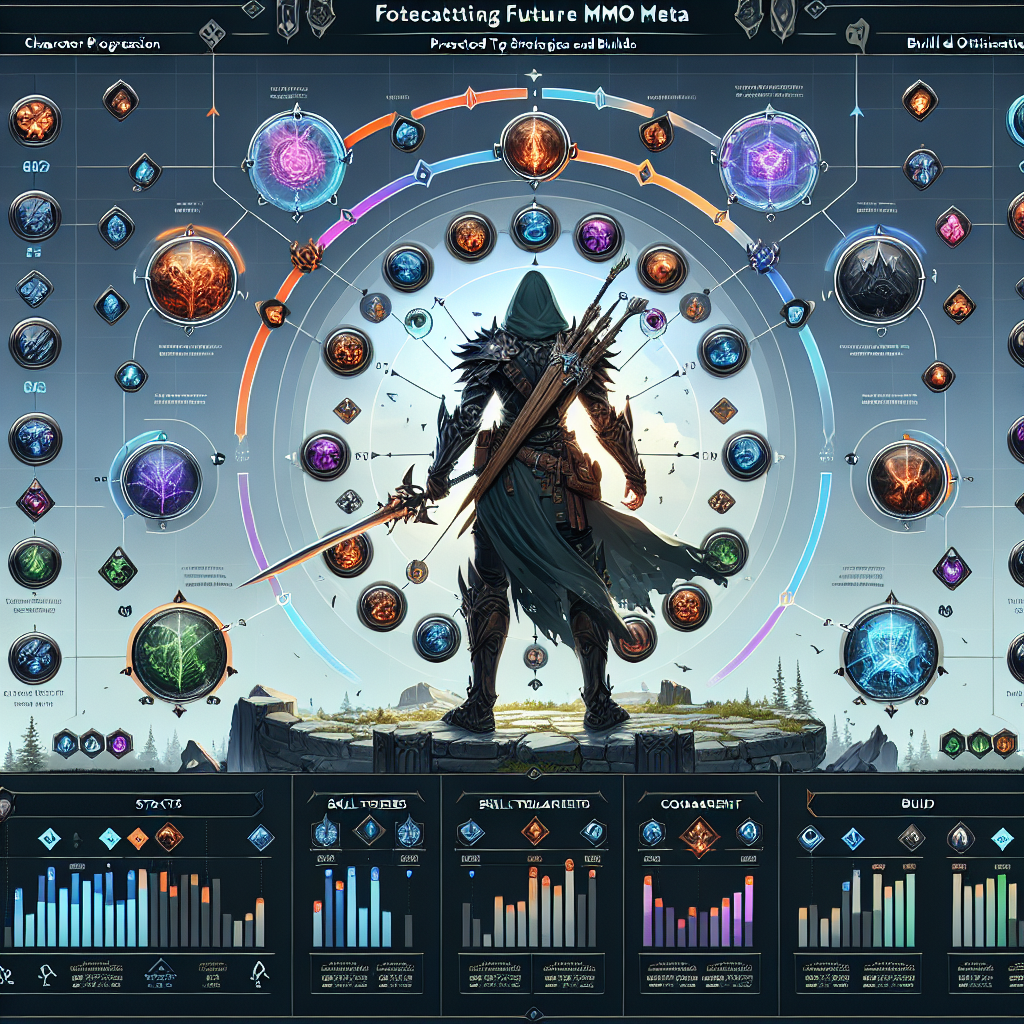Open the Character Progression section
This screenshot has width=1024, height=1024.
pos(92,44)
